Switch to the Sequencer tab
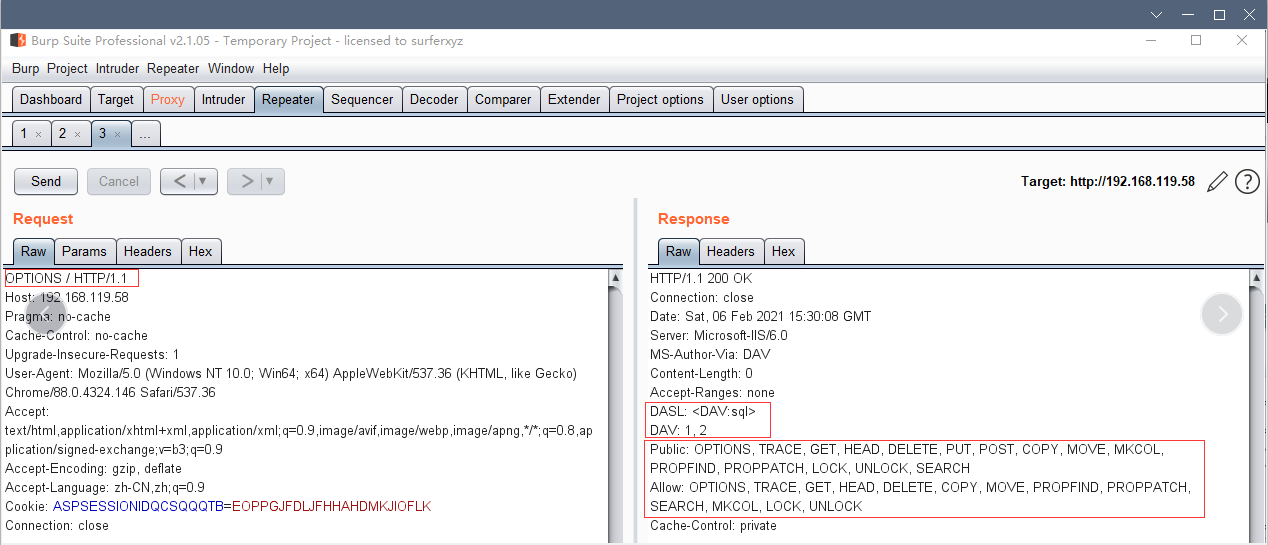Viewport: 1268px width, 545px height. 362,99
